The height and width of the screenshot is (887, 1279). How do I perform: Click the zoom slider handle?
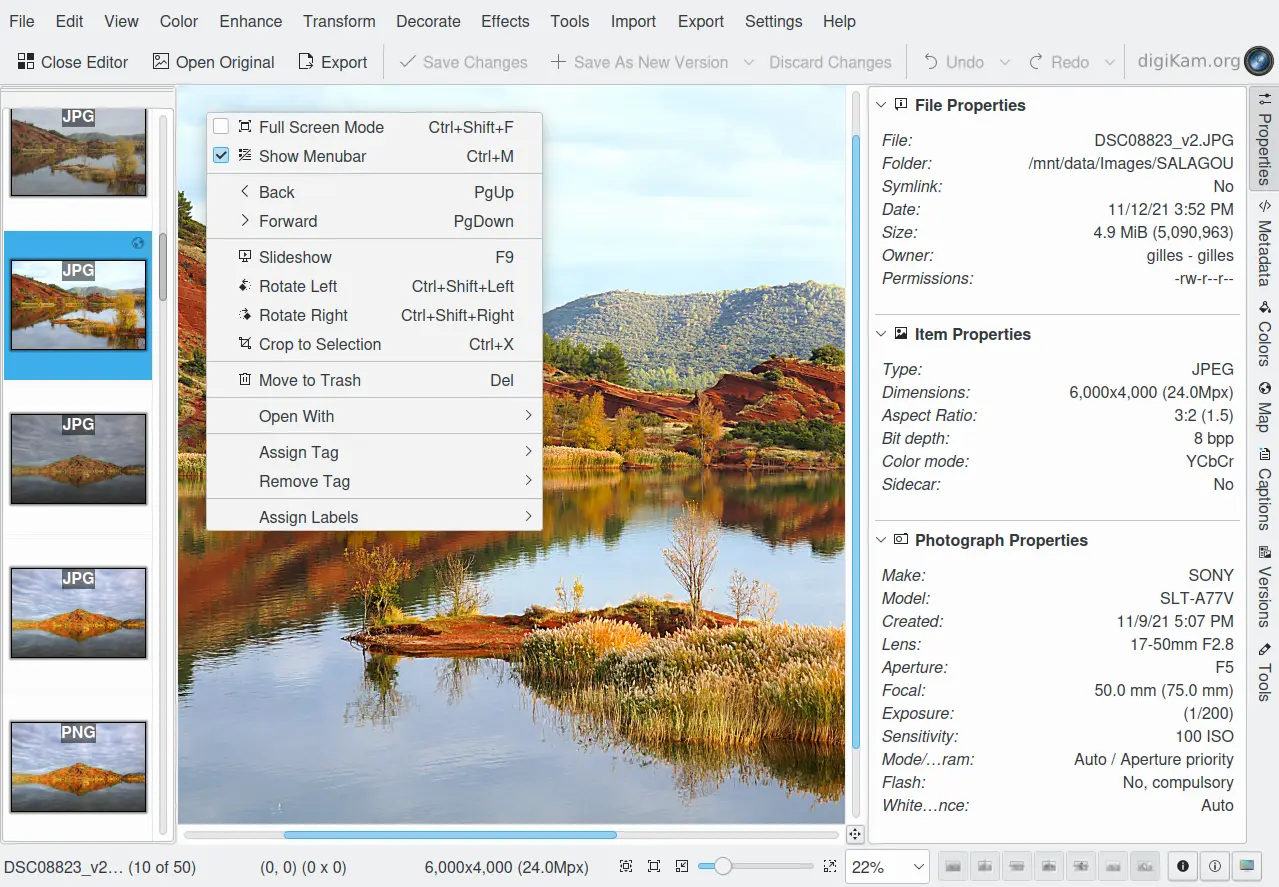point(722,867)
